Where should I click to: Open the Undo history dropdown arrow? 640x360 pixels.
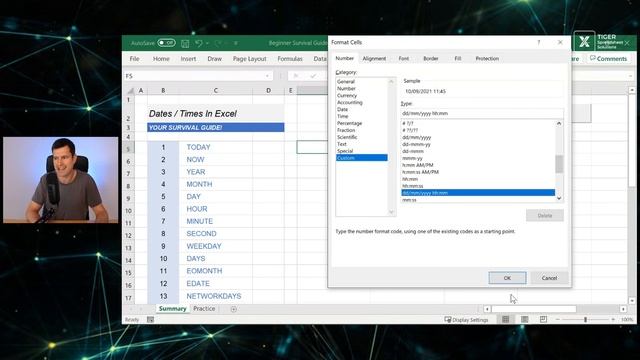click(207, 43)
